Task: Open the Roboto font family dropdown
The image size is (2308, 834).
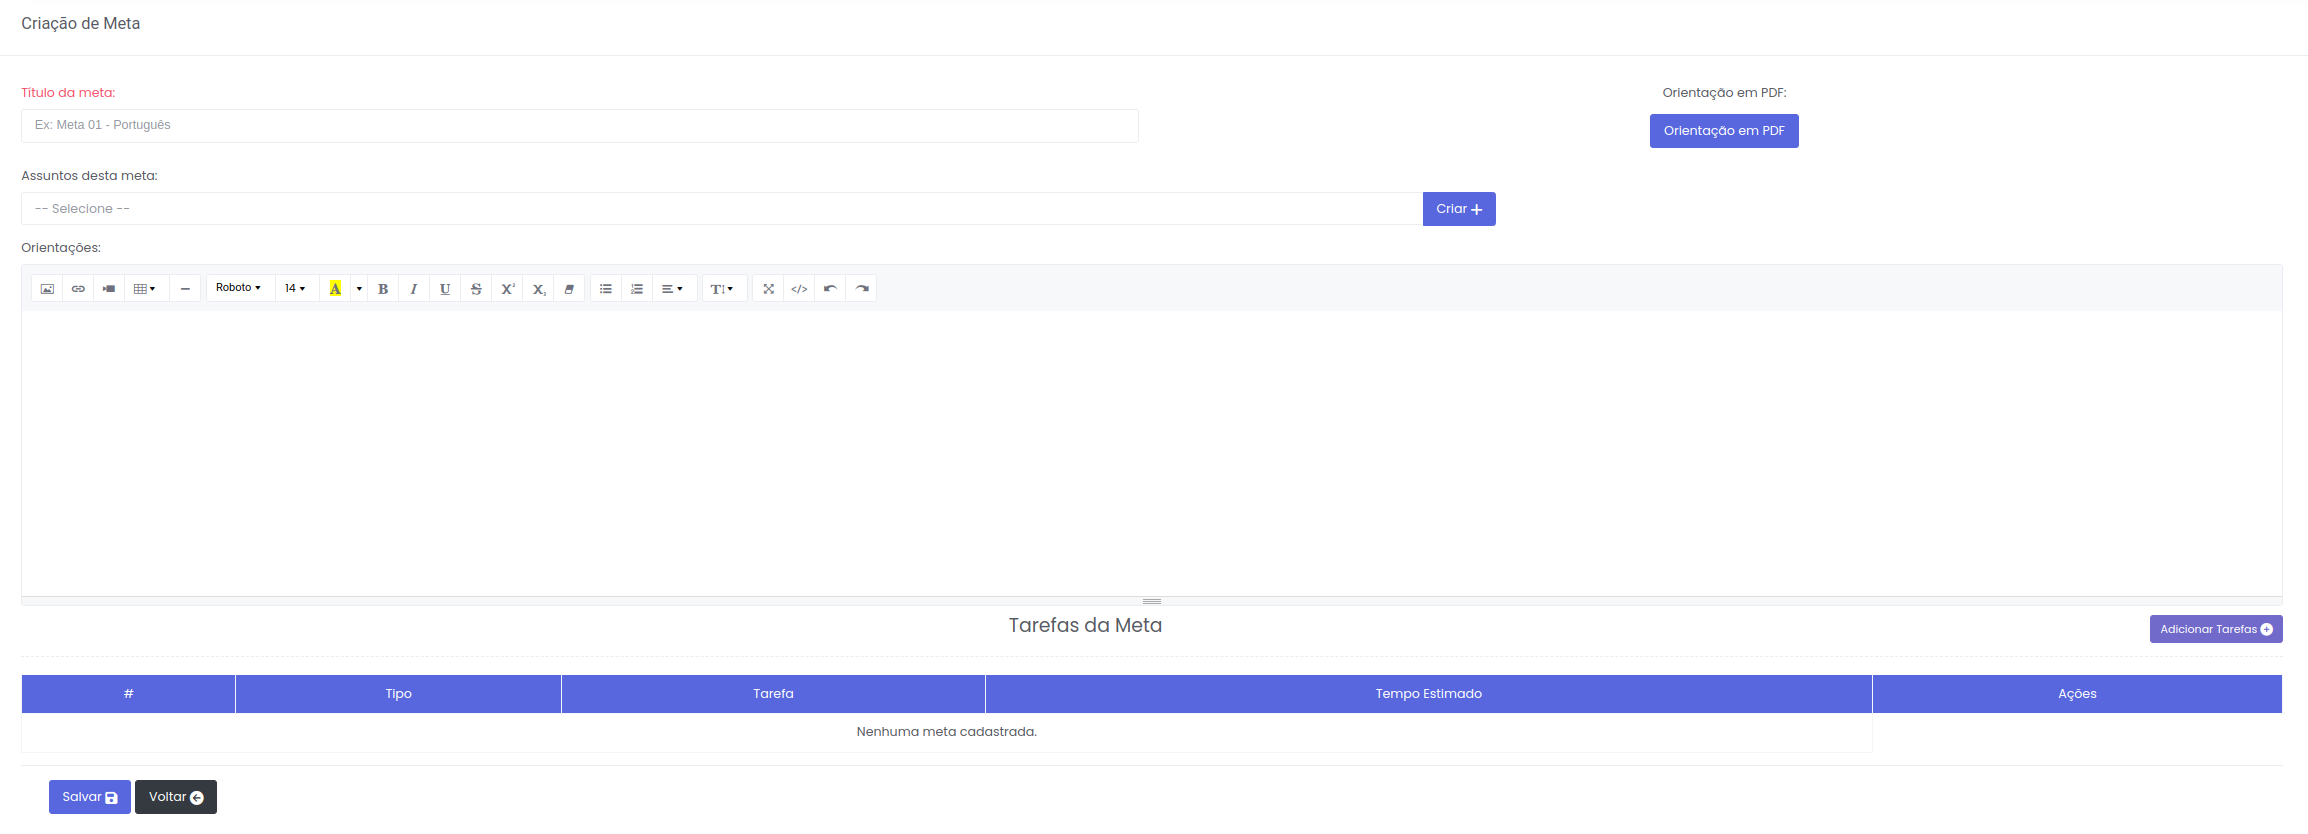Action: click(239, 288)
